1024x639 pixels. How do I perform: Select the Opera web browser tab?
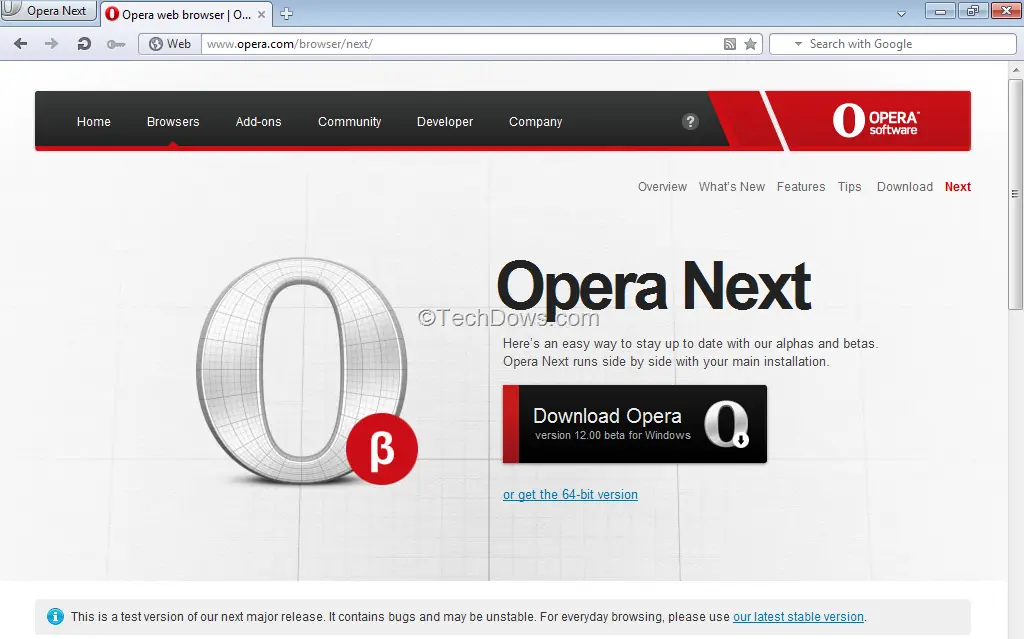coord(186,14)
